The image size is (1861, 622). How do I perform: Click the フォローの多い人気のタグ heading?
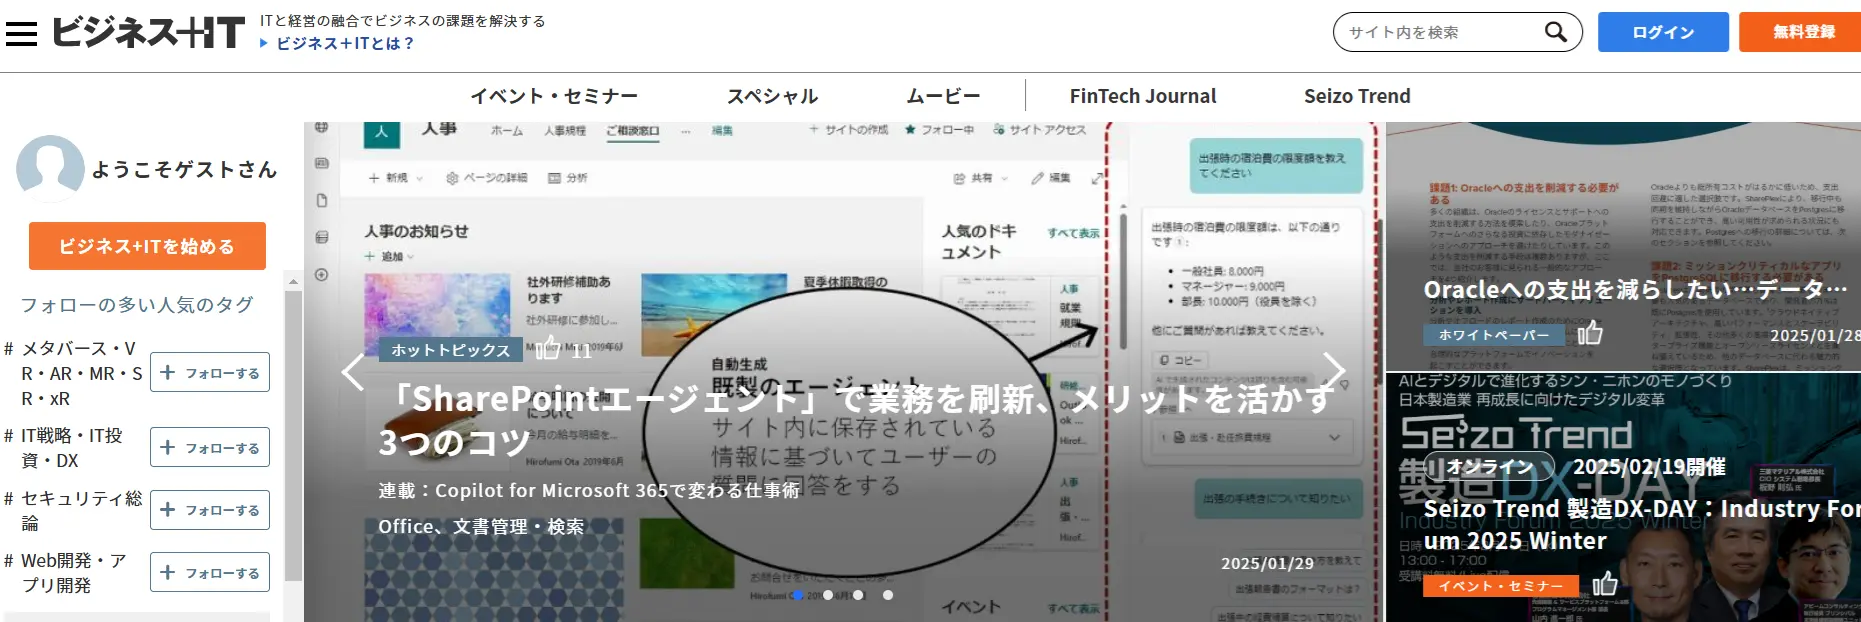[137, 304]
